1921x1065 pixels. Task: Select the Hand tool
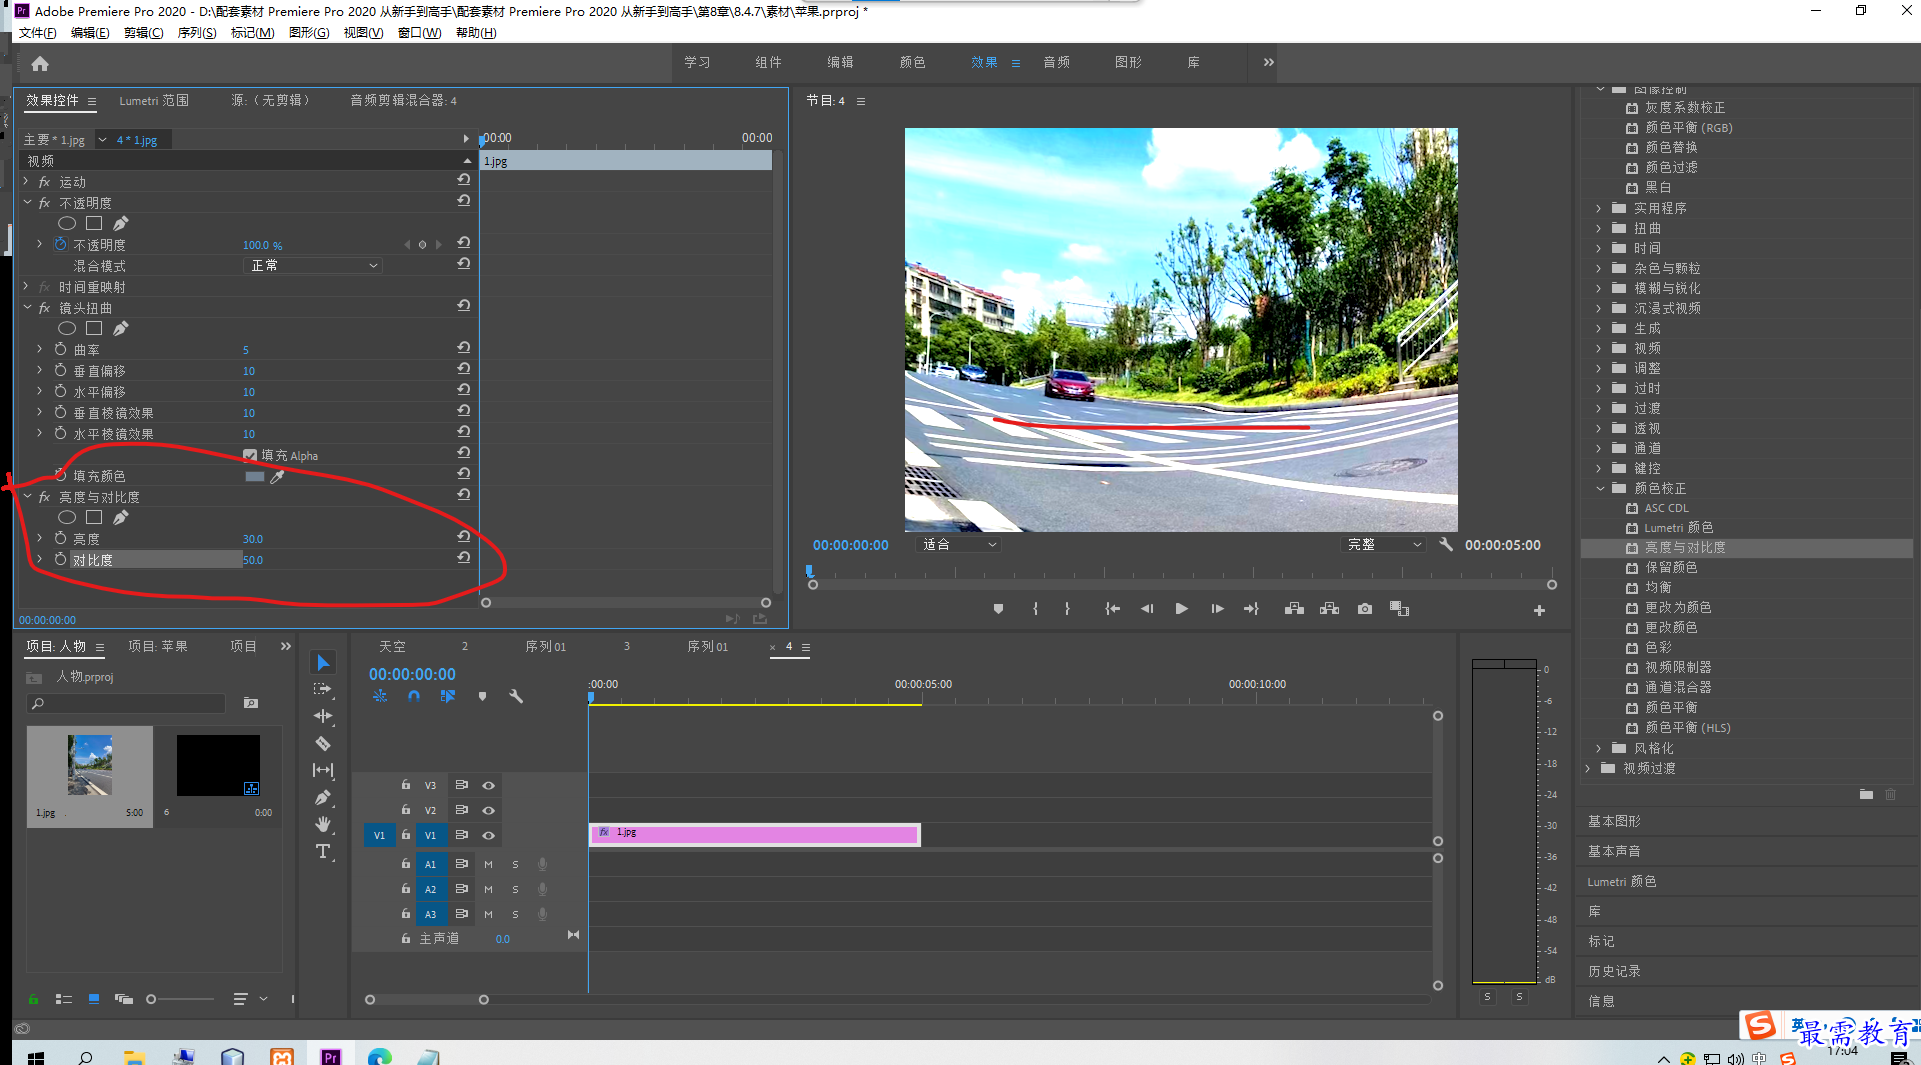pos(323,824)
